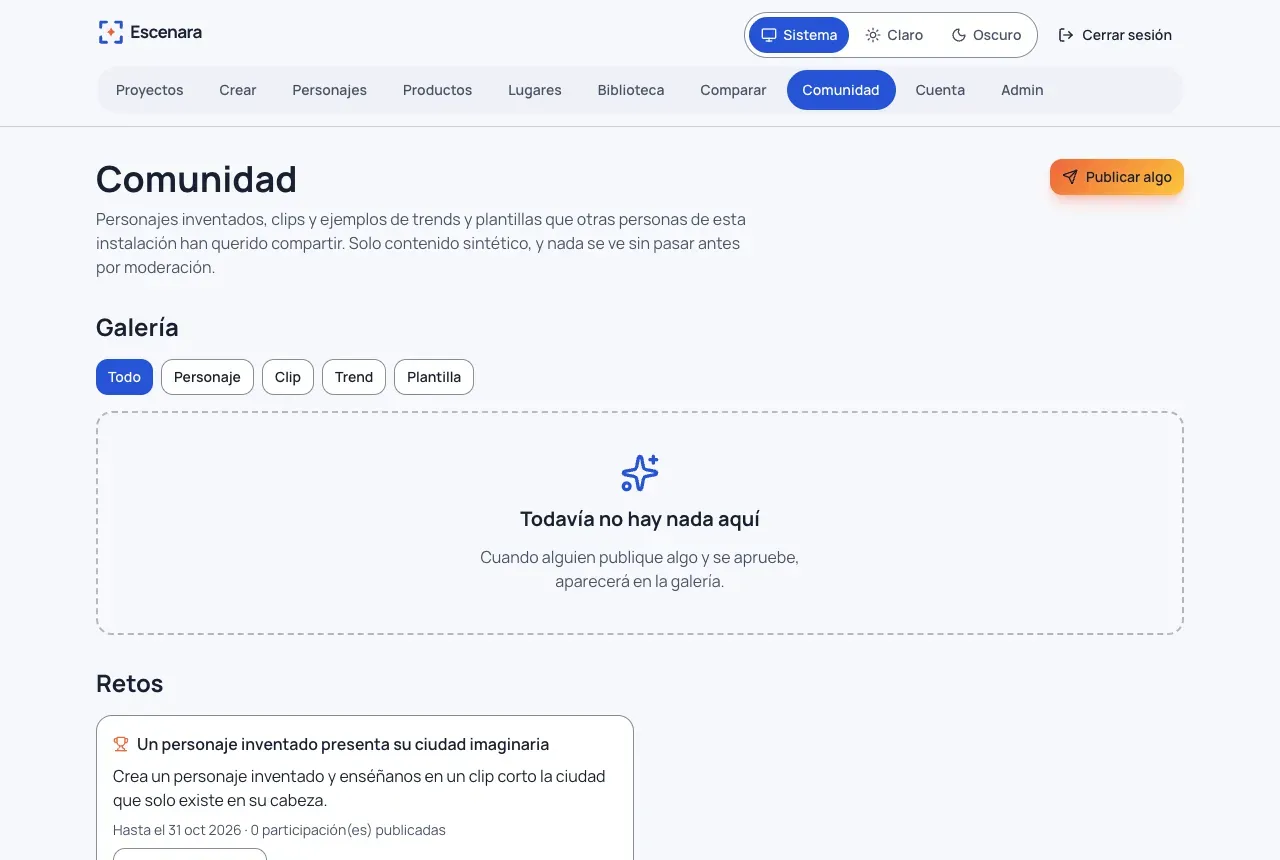Go to the Comparar tab
This screenshot has height=860, width=1280.
click(x=733, y=90)
